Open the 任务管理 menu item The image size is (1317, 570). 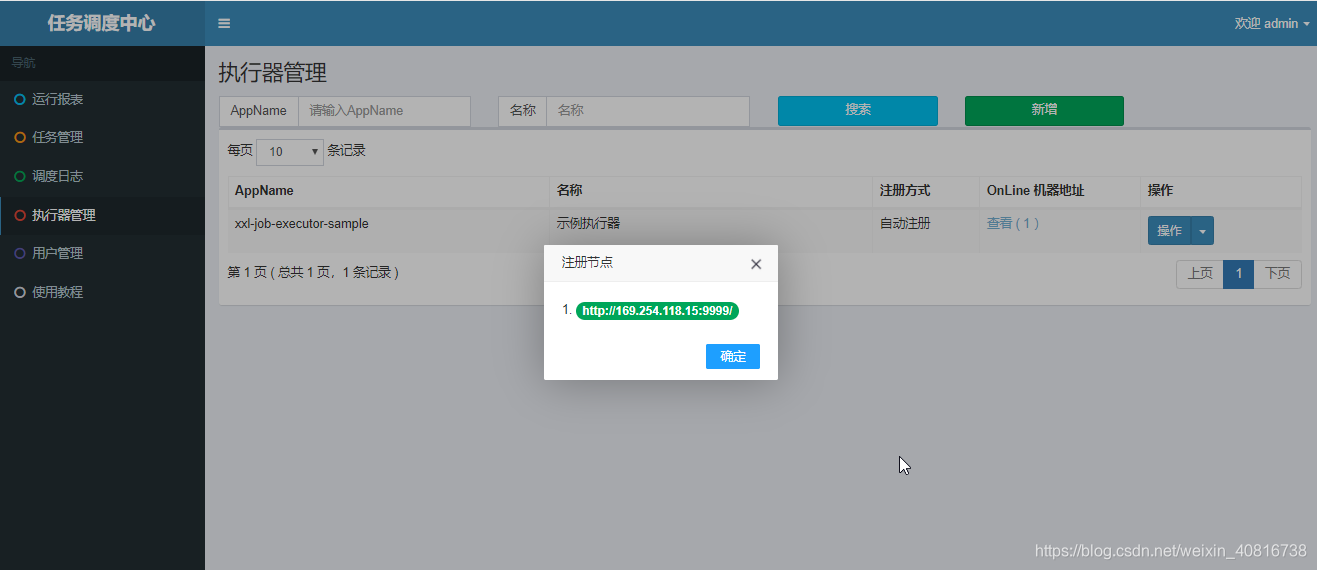102,137
